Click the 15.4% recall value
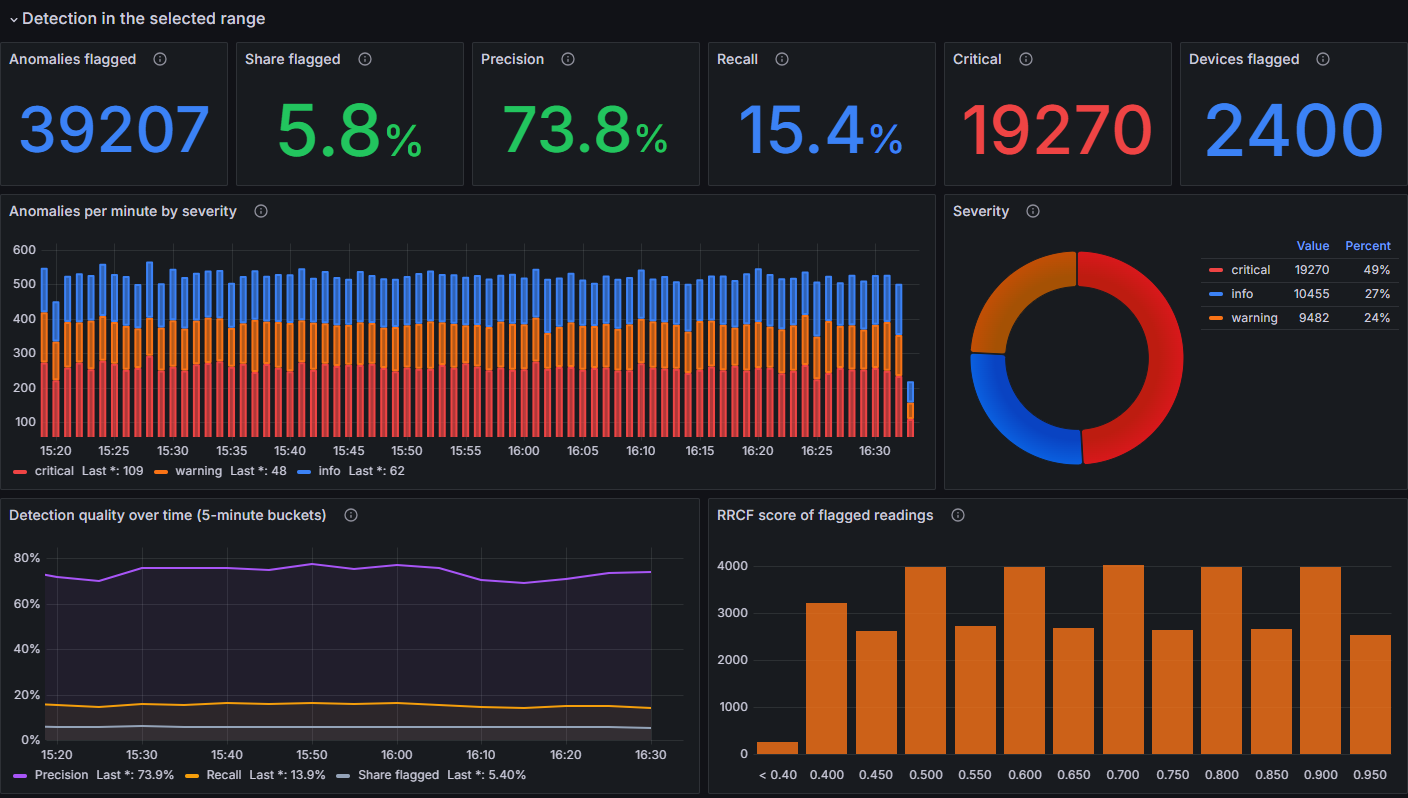This screenshot has width=1408, height=798. coord(821,131)
